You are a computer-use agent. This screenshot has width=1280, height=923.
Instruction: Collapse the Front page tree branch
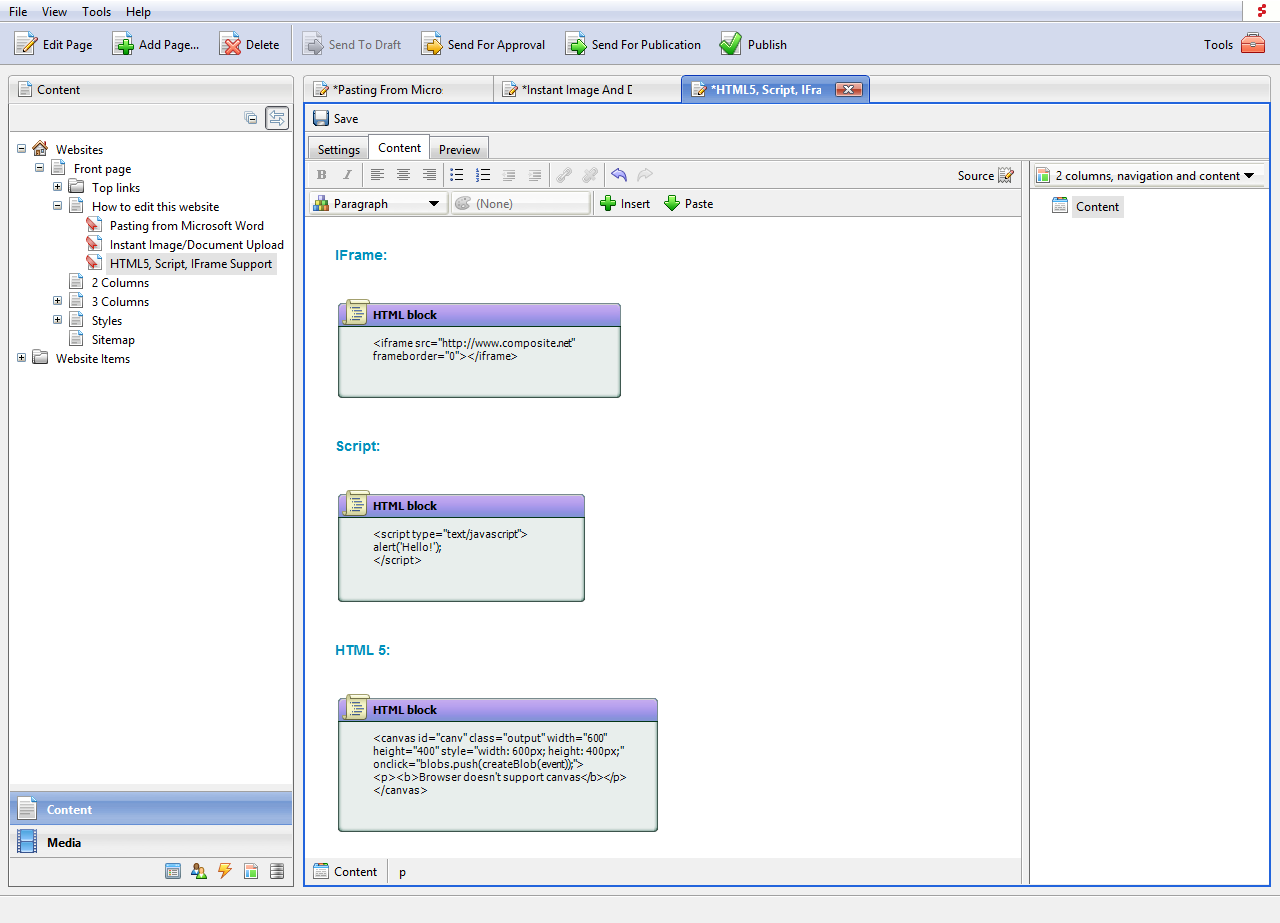pyautogui.click(x=39, y=168)
